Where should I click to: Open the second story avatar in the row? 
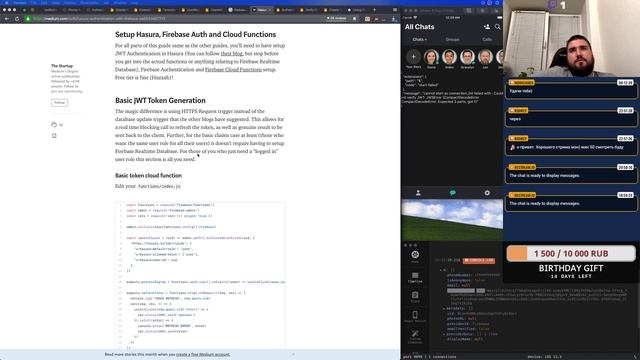click(x=449, y=57)
